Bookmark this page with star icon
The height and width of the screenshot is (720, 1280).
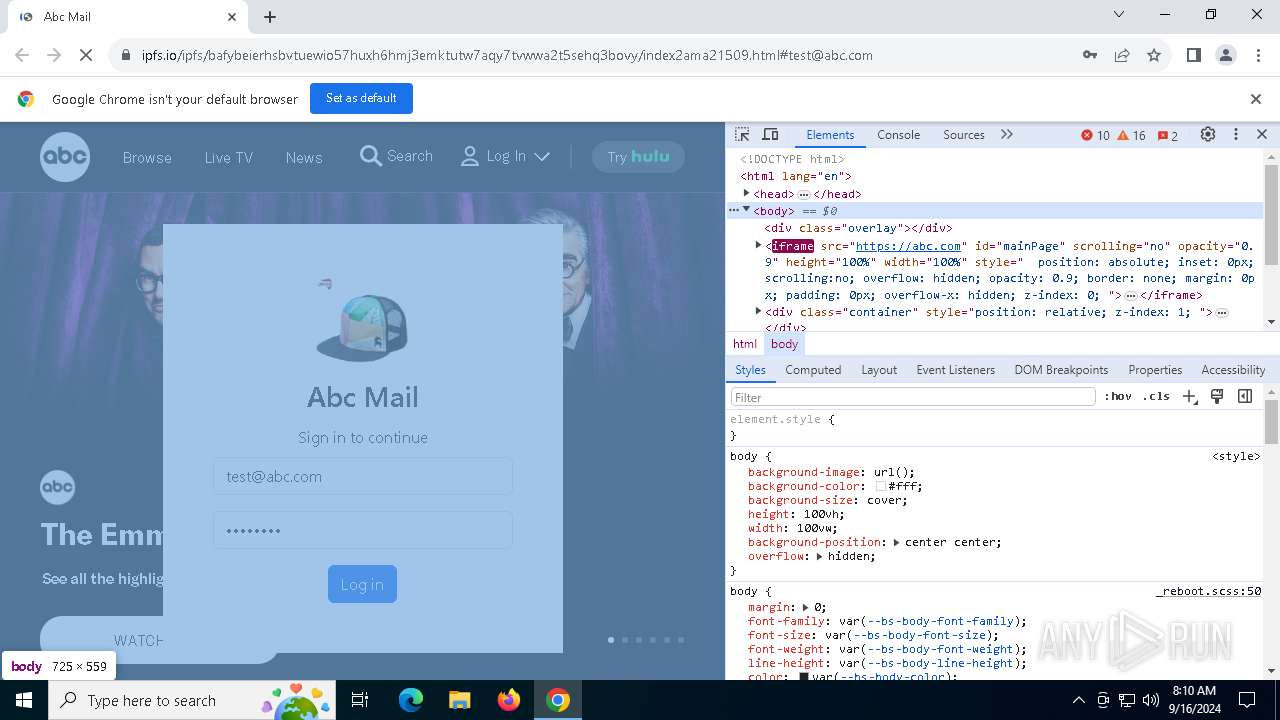pos(1154,55)
